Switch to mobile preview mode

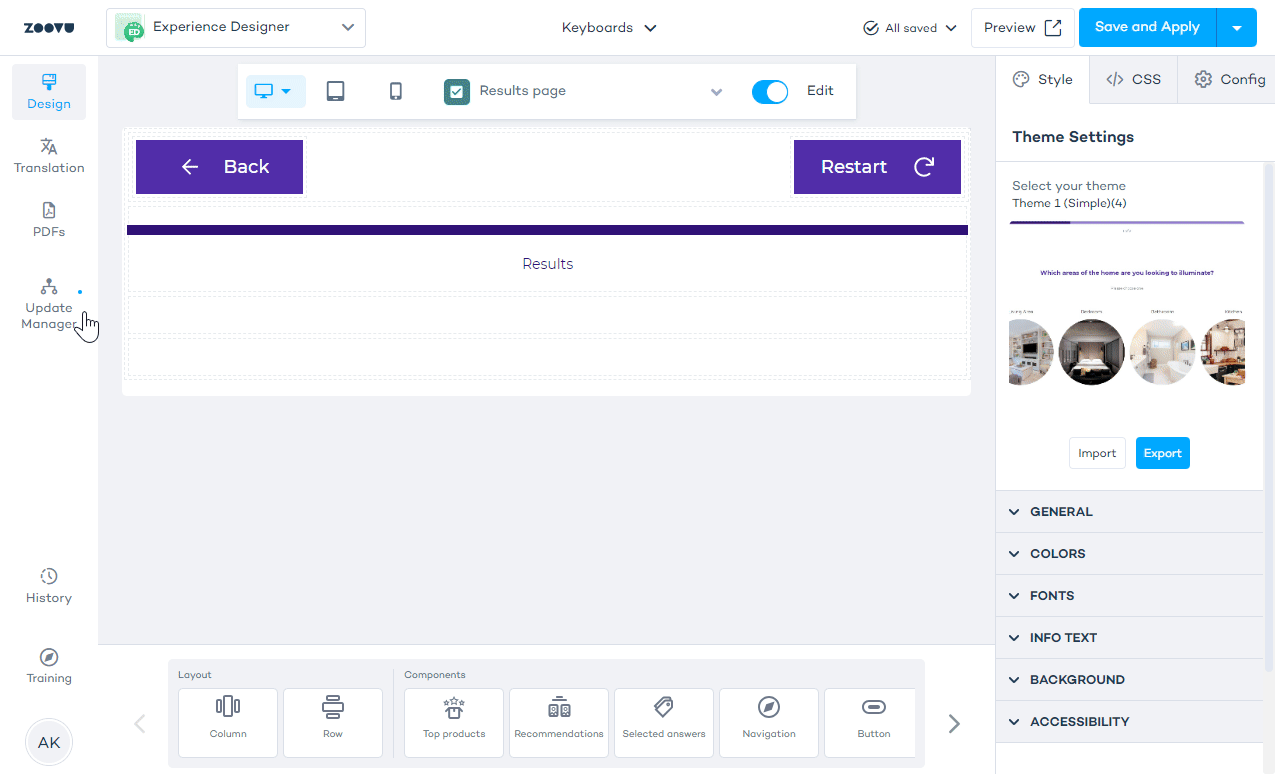click(x=395, y=91)
